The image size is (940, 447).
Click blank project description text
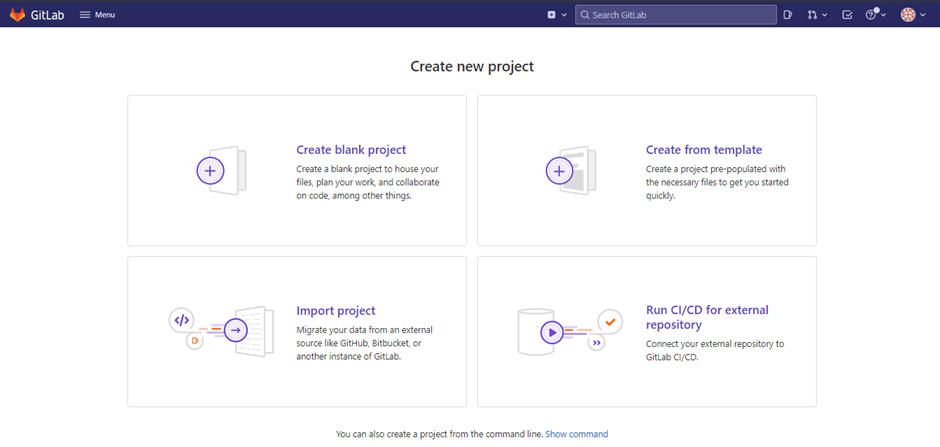[x=367, y=182]
